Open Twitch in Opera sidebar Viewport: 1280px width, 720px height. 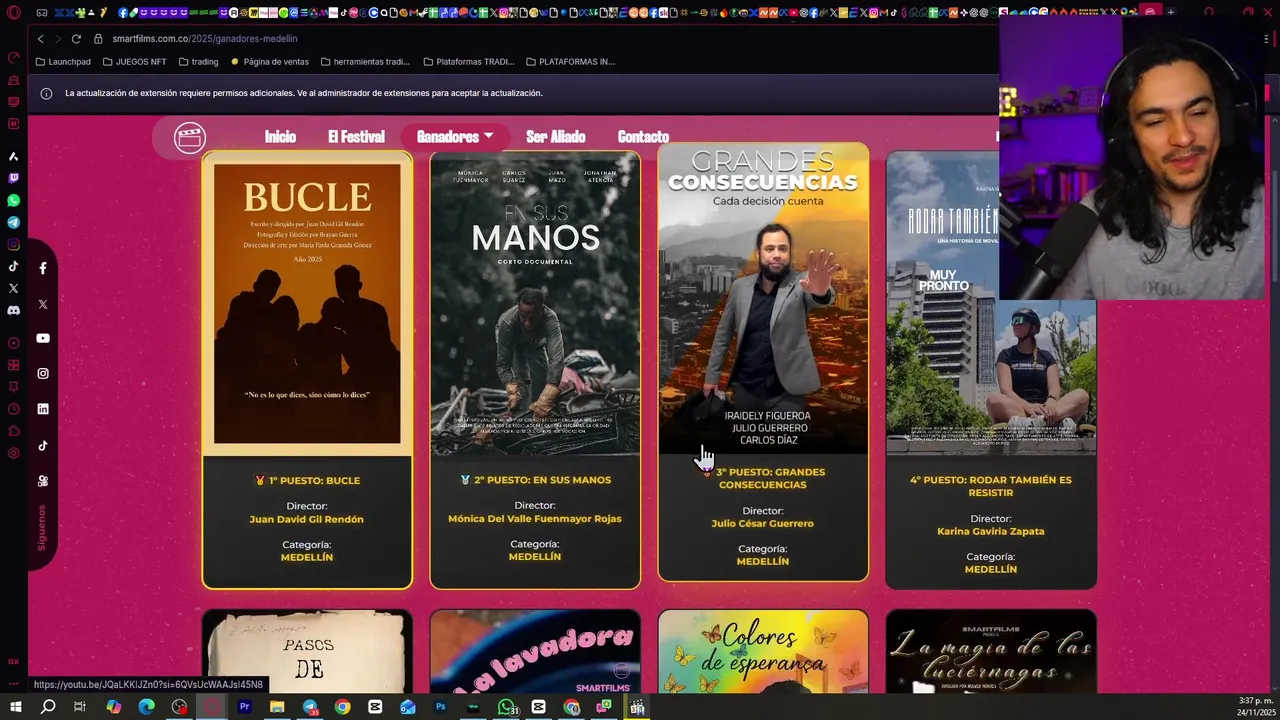coord(13,178)
